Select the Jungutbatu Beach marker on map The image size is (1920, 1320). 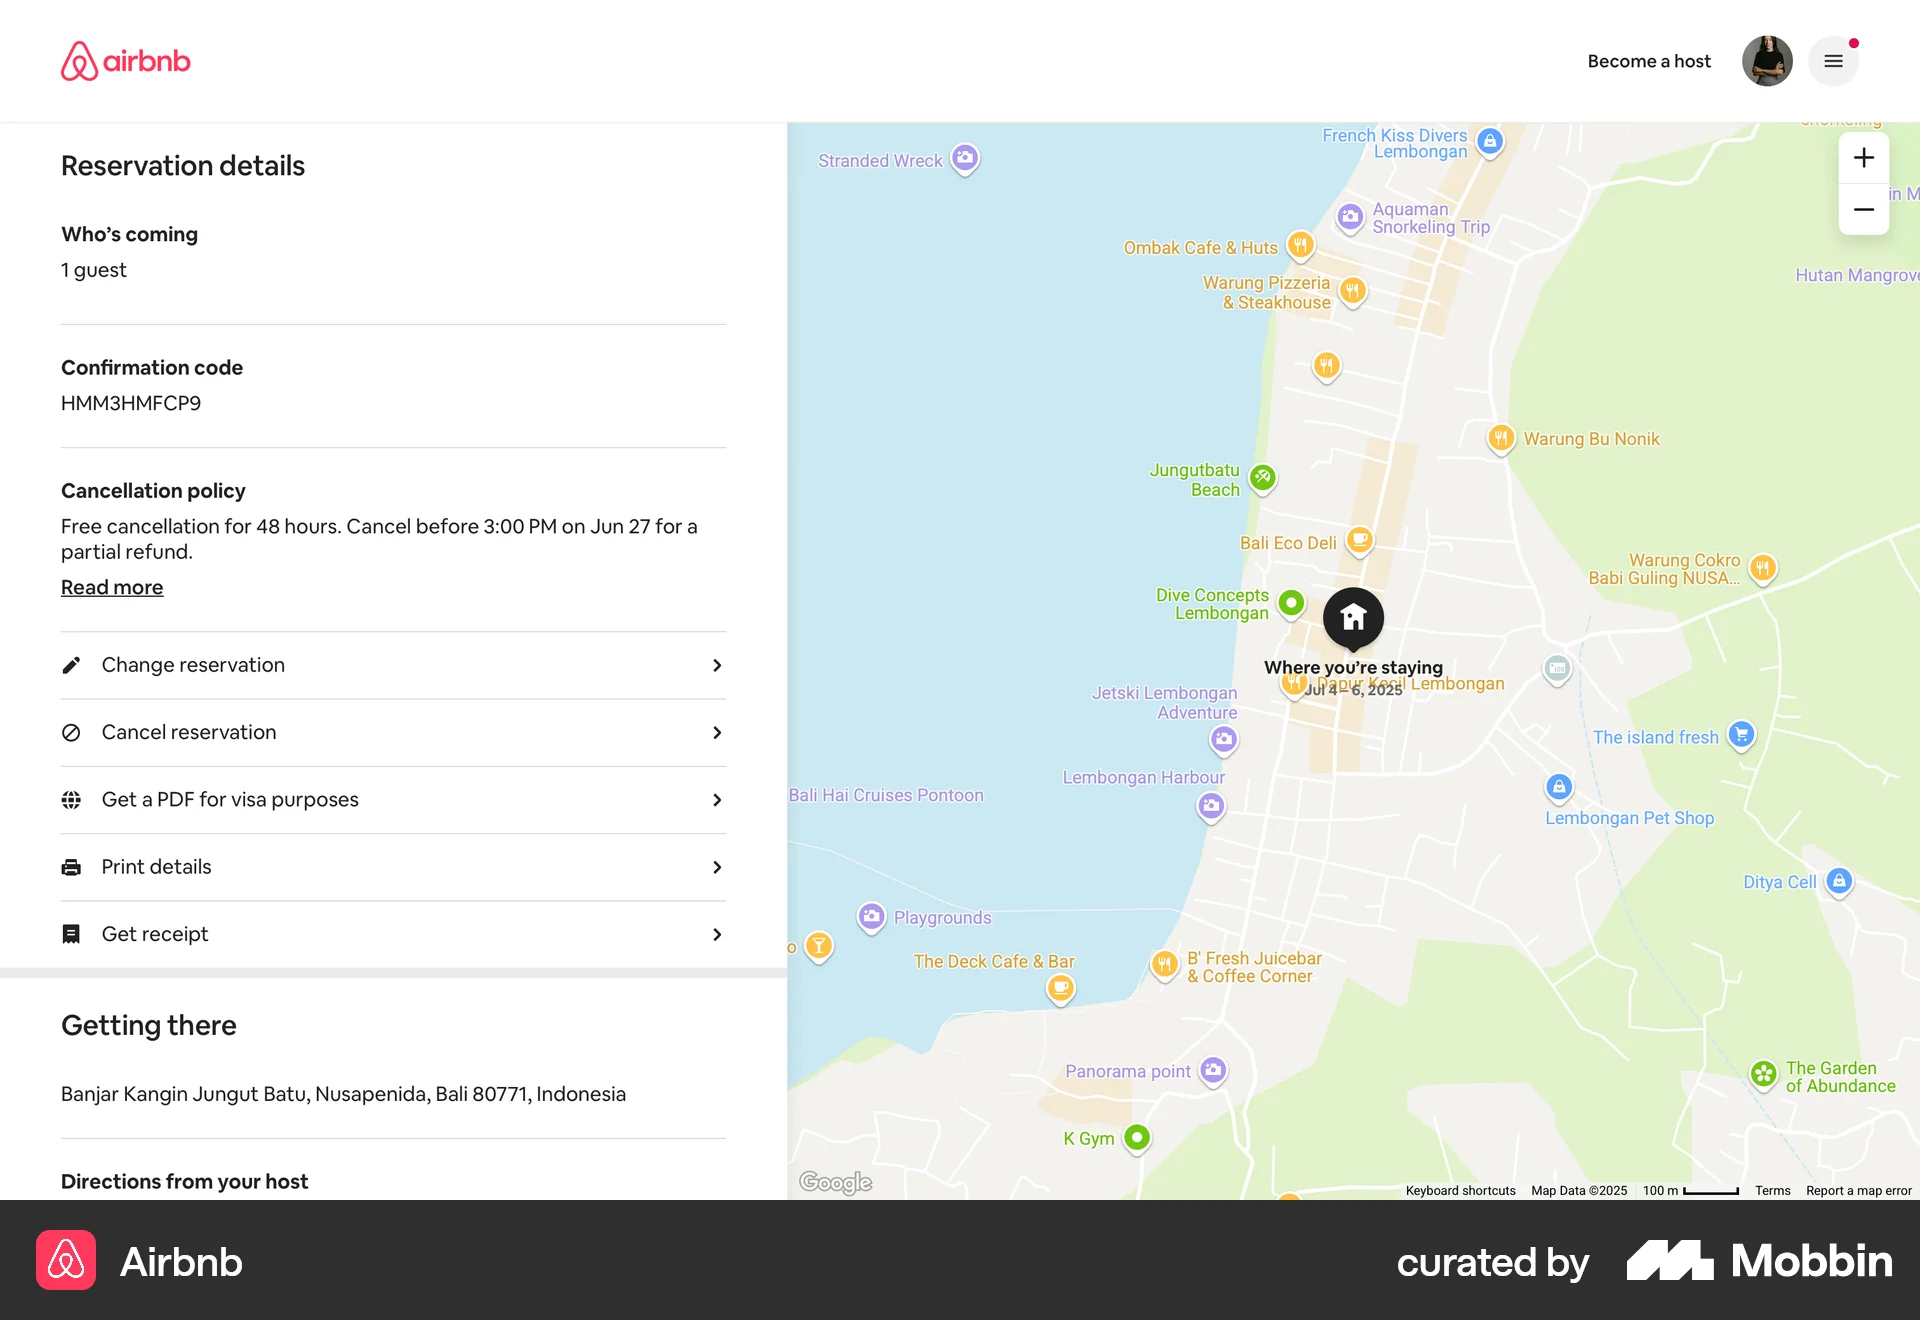pos(1262,479)
